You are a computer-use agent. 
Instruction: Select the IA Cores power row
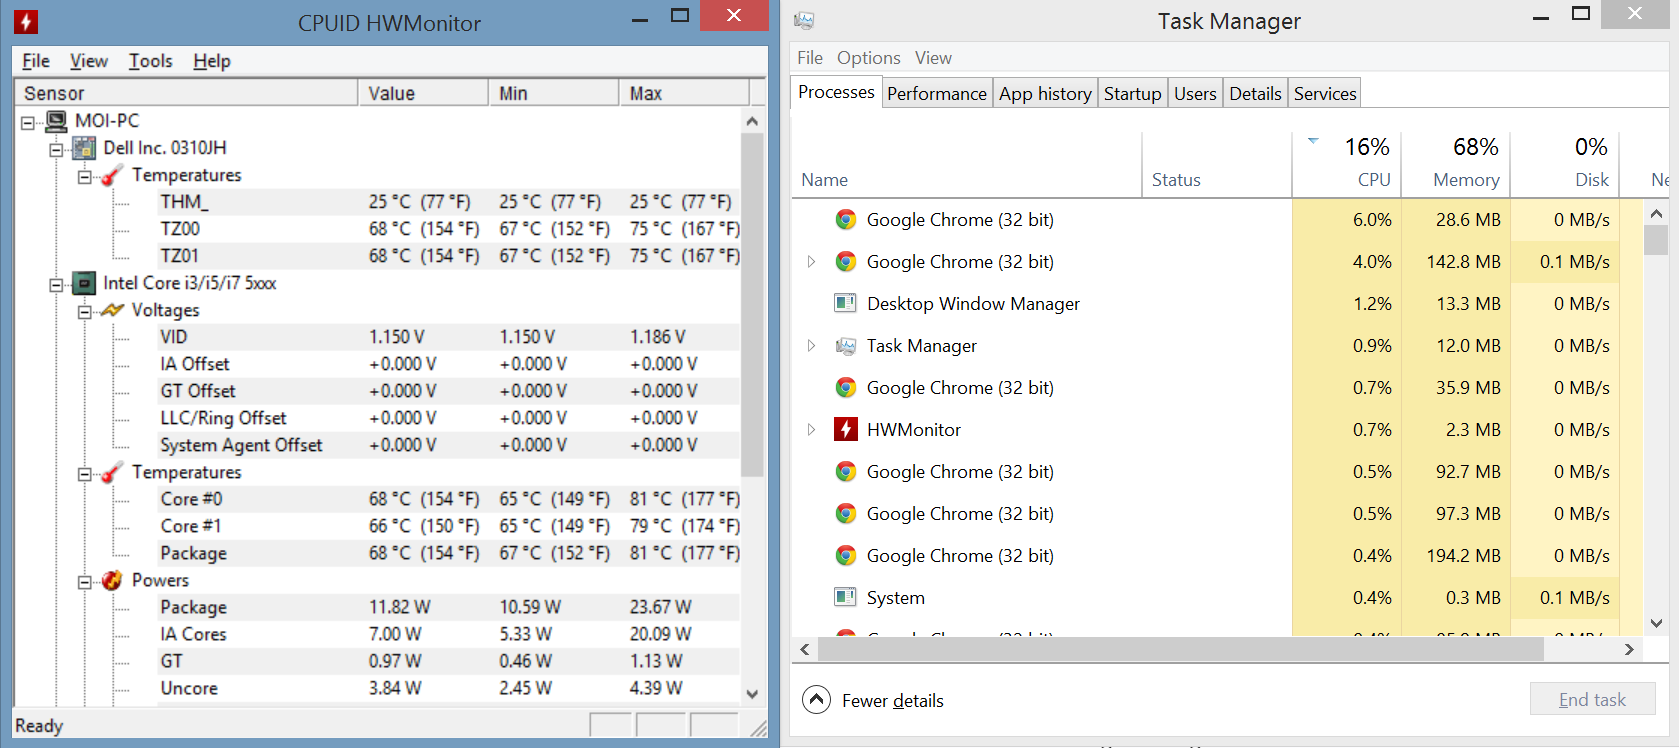click(448, 634)
